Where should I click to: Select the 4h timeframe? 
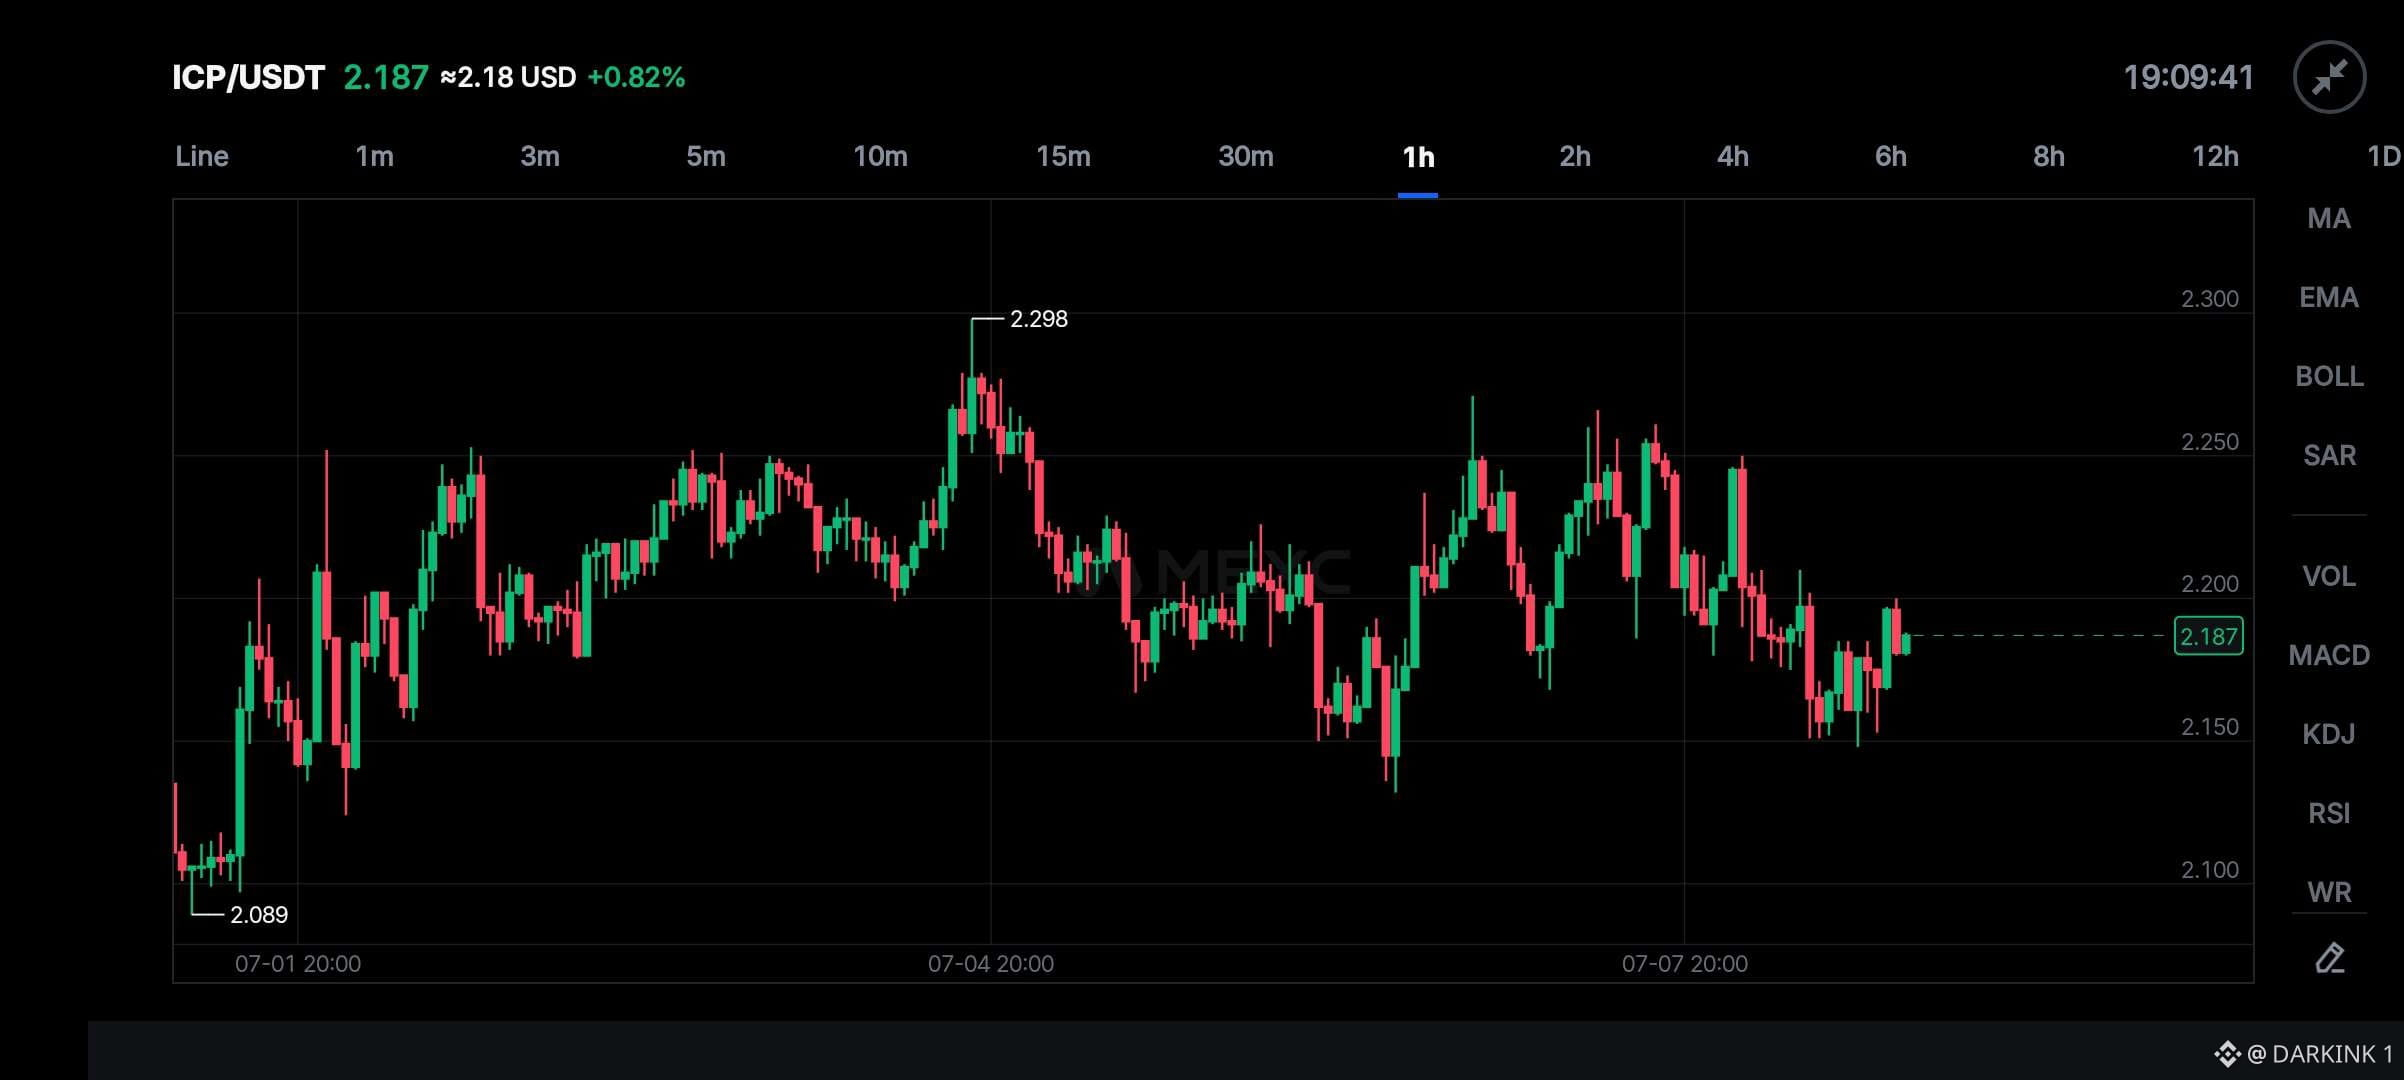(x=1733, y=156)
